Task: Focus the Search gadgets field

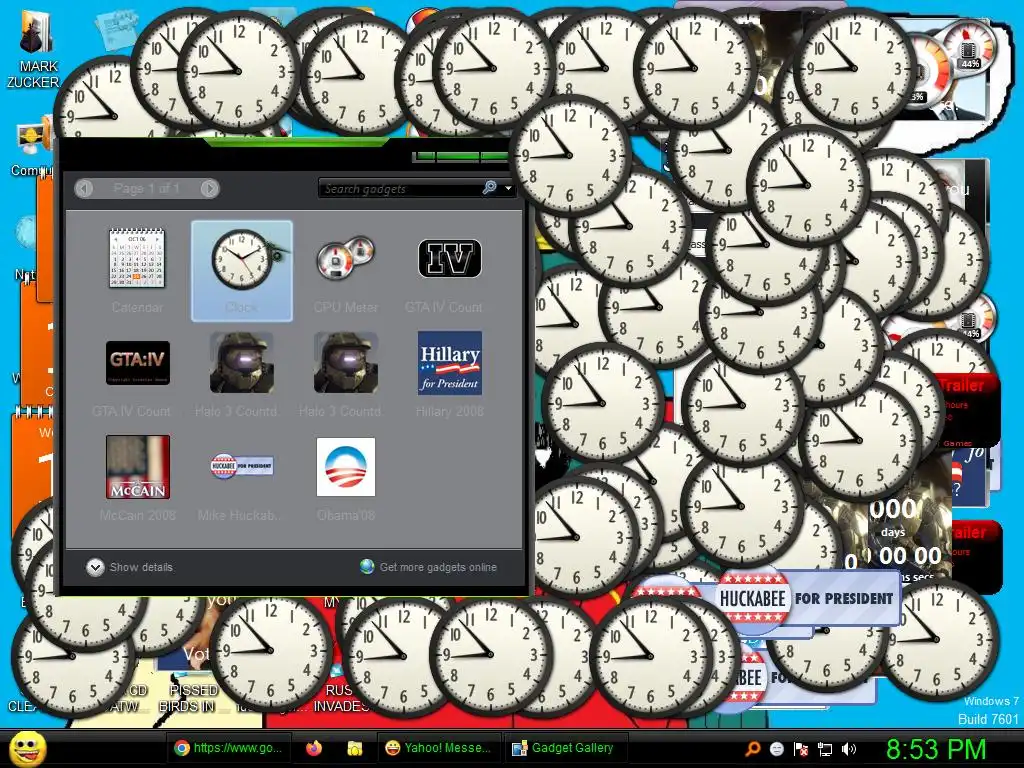Action: [x=400, y=189]
